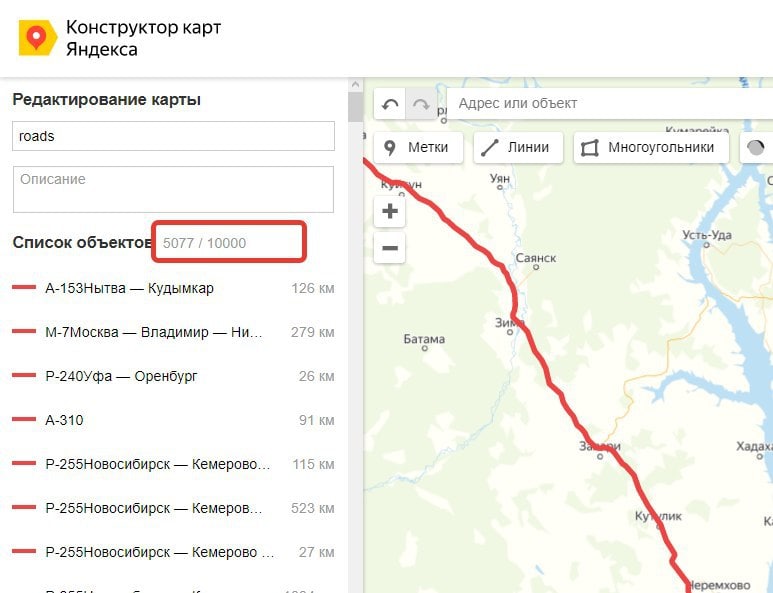Click the Усть-Уда label on map
The width and height of the screenshot is (773, 593).
pos(707,235)
